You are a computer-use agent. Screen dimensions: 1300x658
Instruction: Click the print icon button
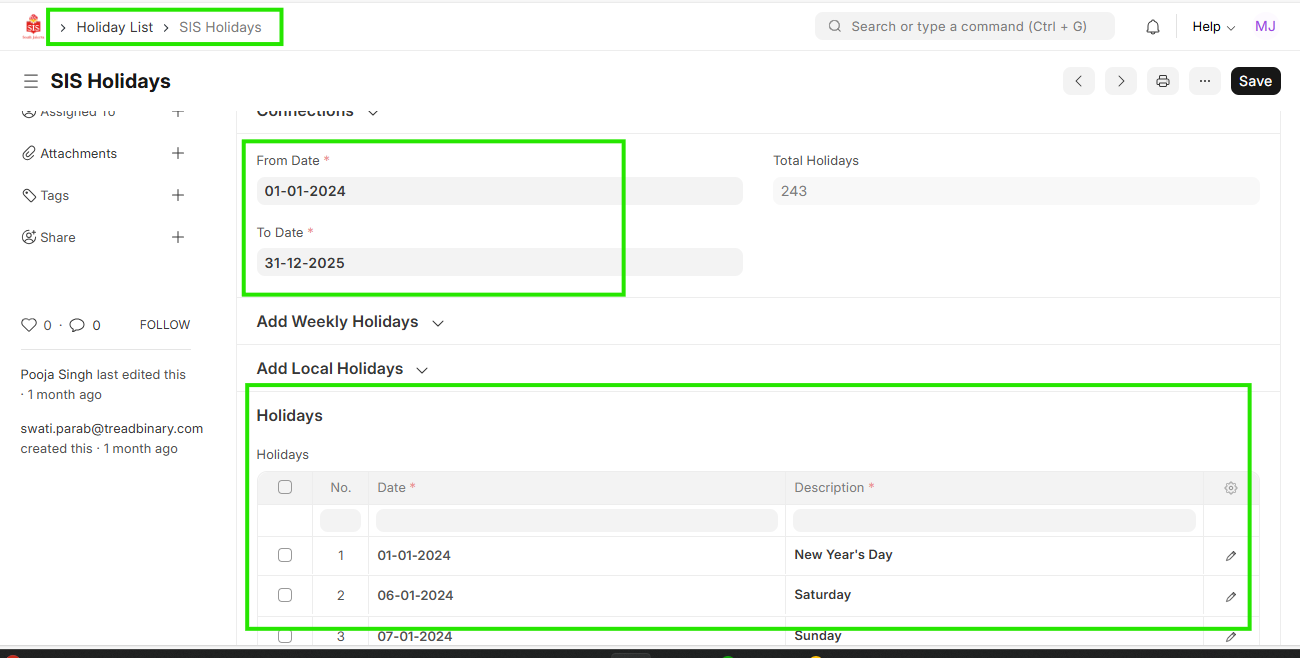(1162, 81)
